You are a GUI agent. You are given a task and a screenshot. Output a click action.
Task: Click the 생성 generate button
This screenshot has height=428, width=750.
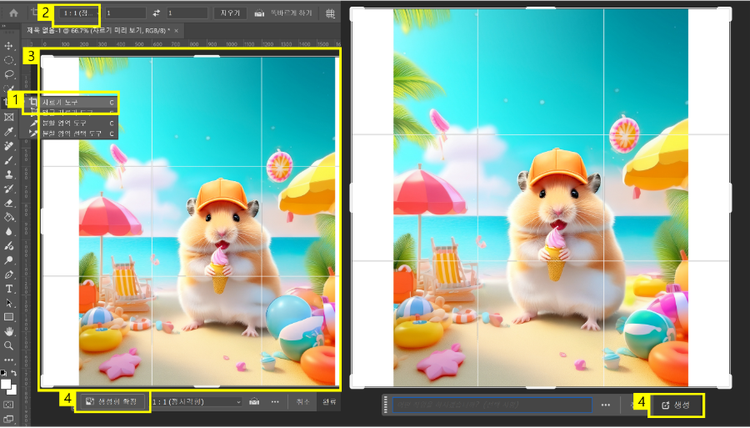[676, 406]
